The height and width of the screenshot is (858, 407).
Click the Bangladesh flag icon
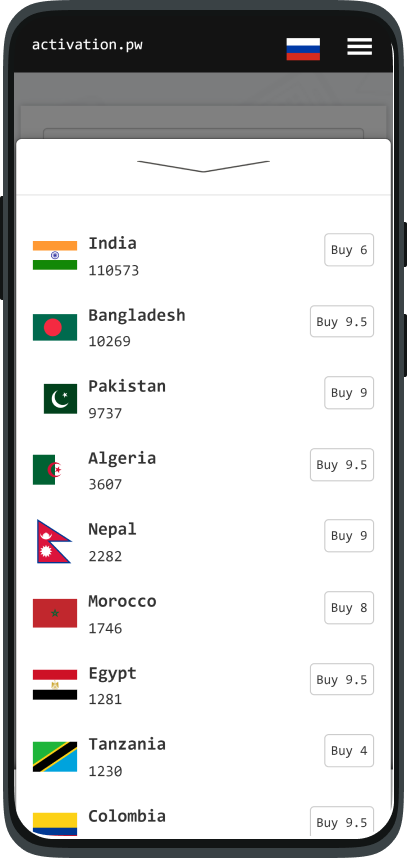tap(55, 327)
